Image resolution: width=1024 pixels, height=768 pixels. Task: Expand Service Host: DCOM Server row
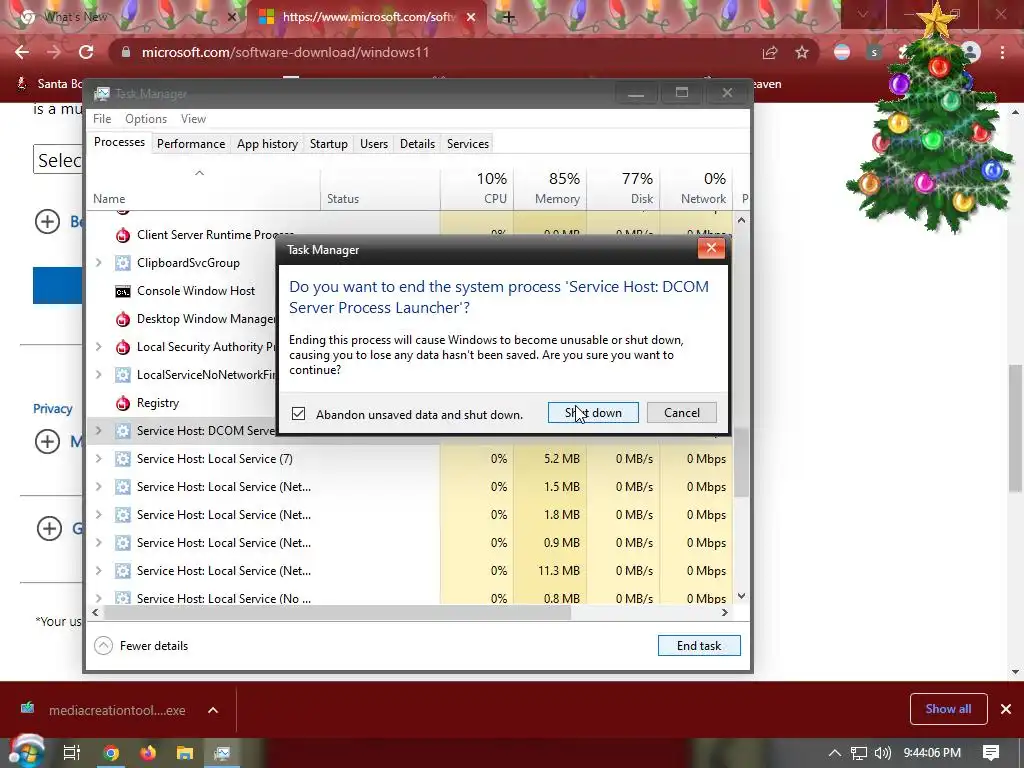tap(99, 430)
